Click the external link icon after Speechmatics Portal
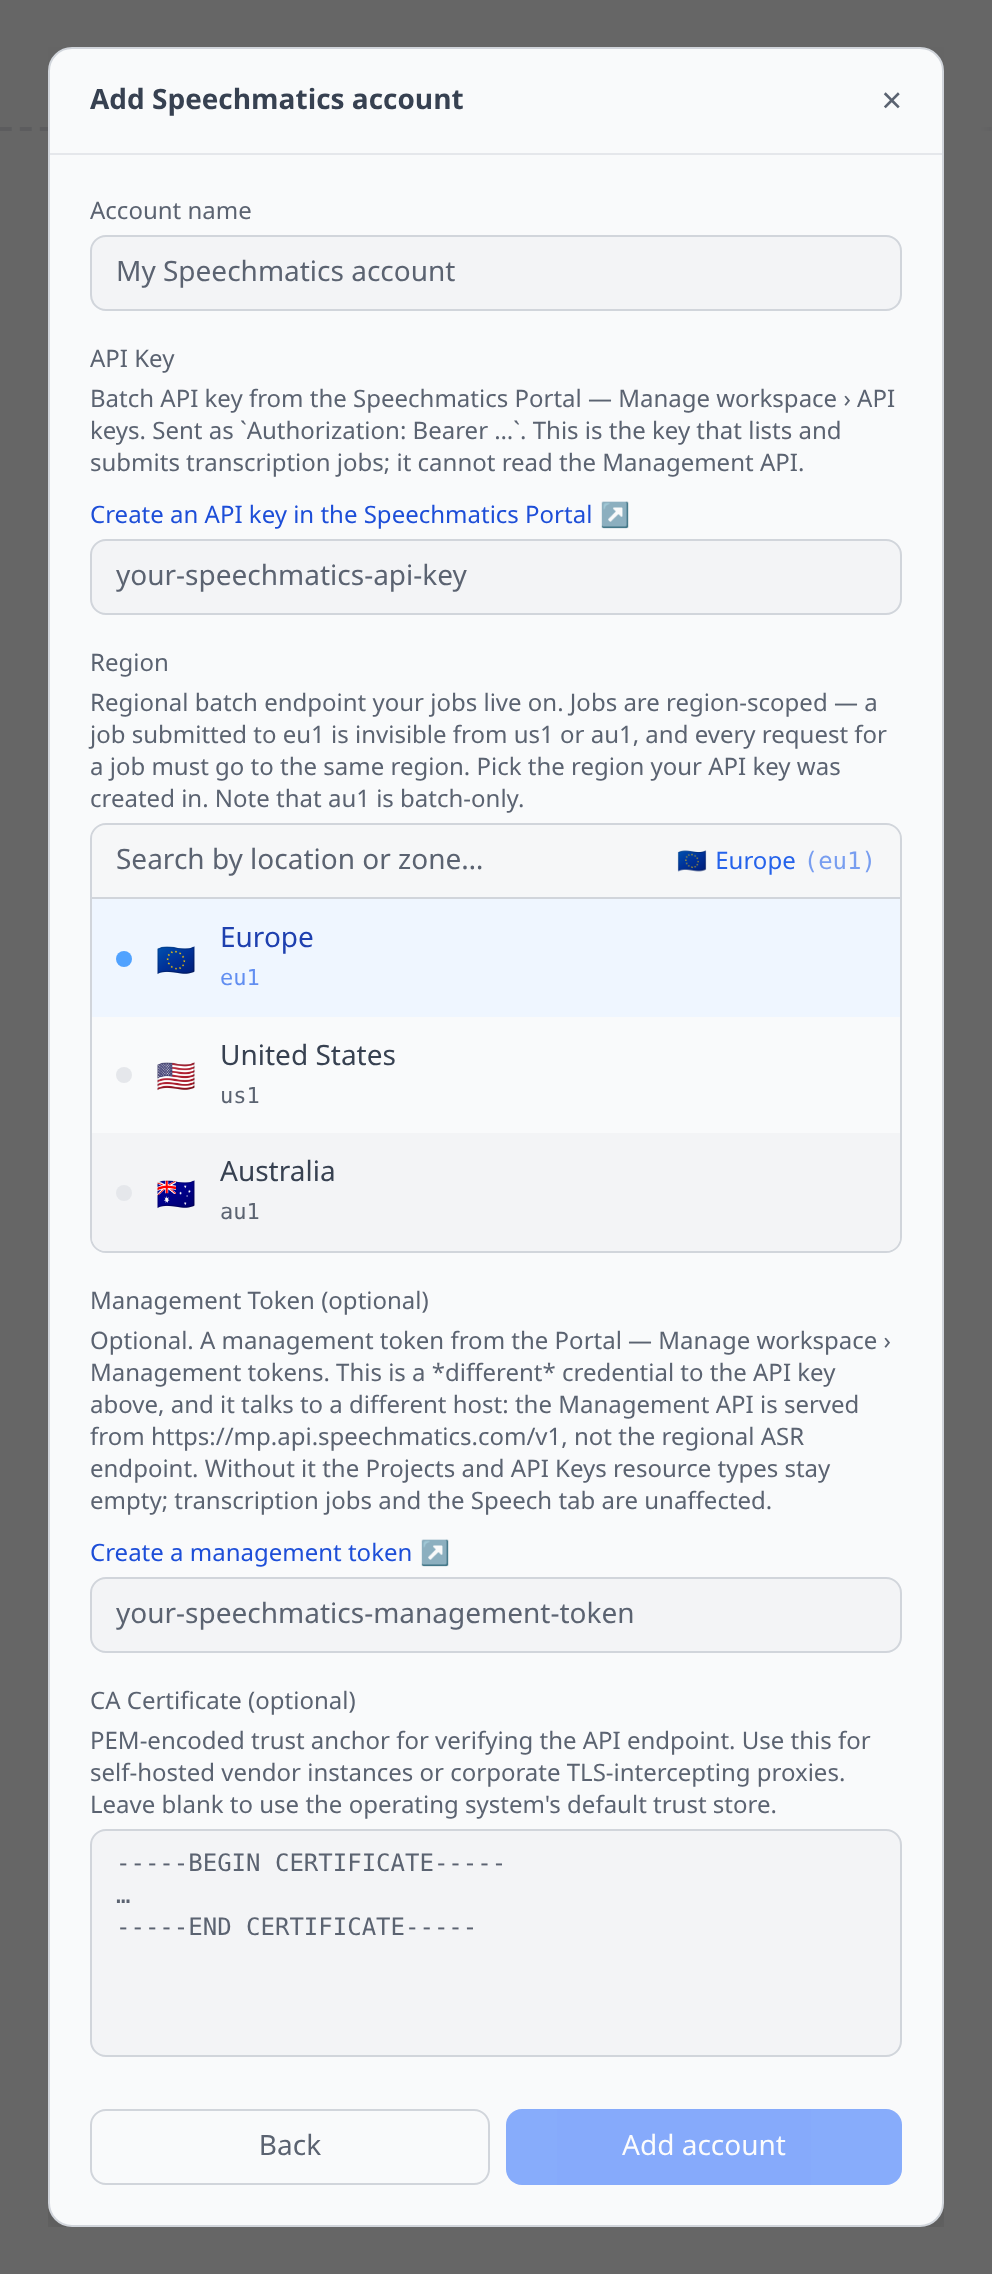This screenshot has height=2274, width=992. (615, 515)
